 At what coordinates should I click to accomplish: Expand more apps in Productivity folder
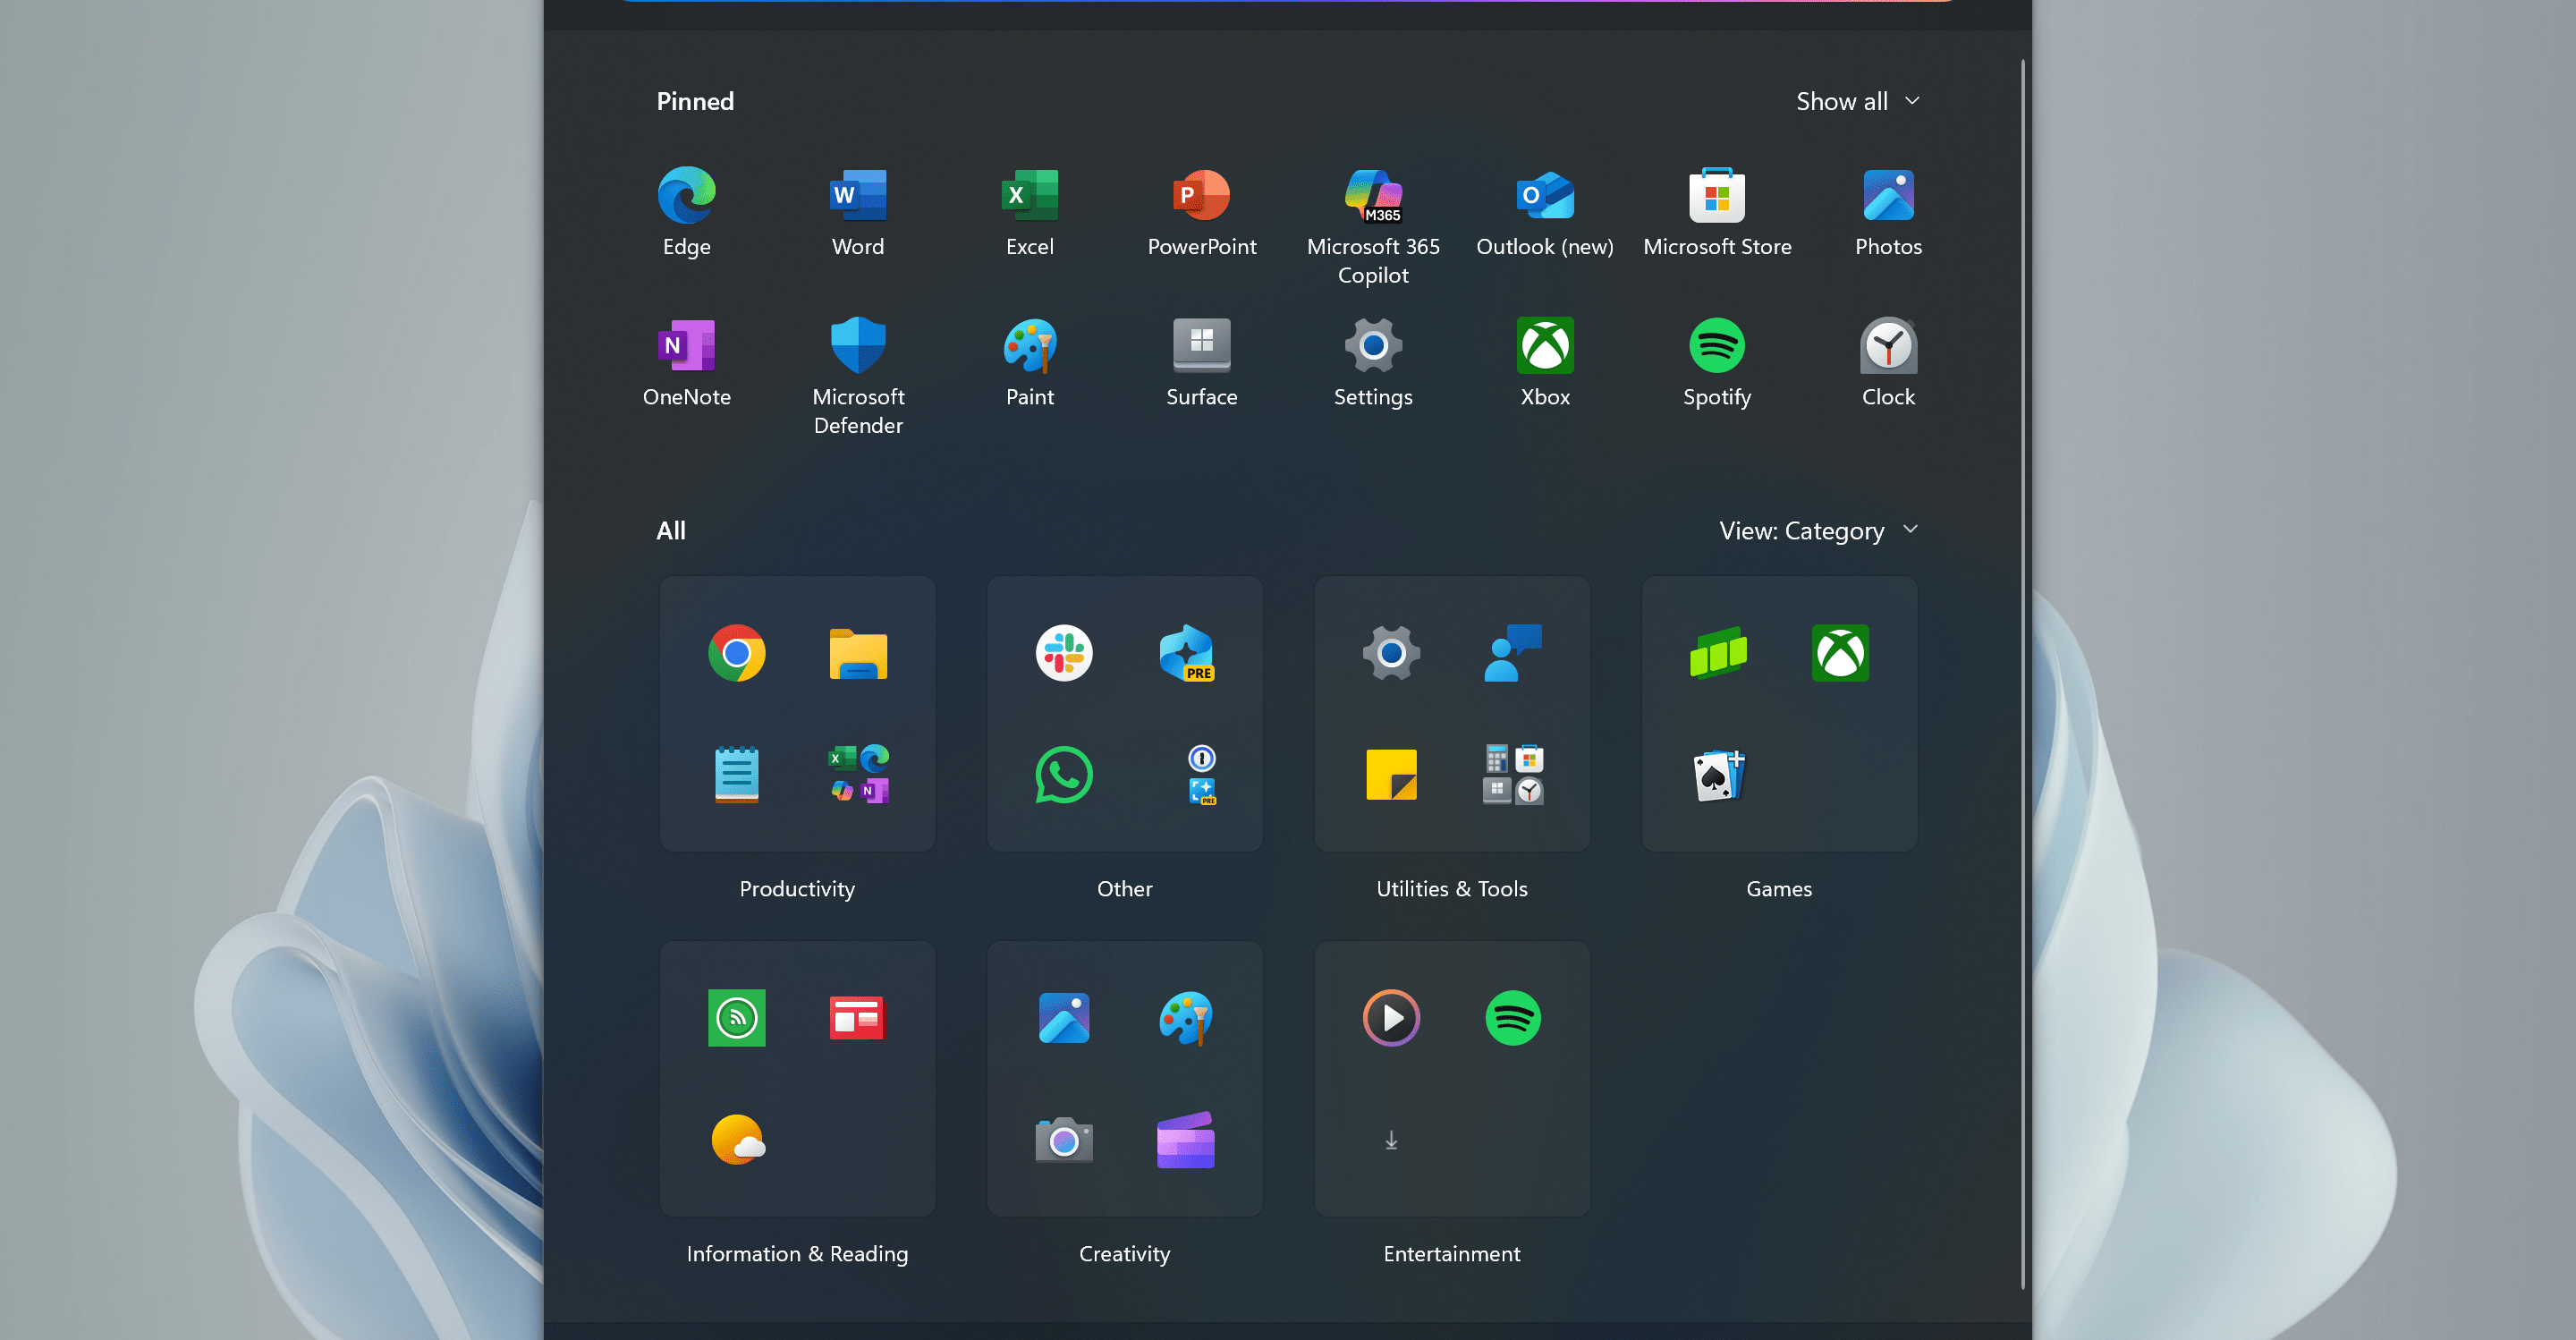tap(858, 774)
